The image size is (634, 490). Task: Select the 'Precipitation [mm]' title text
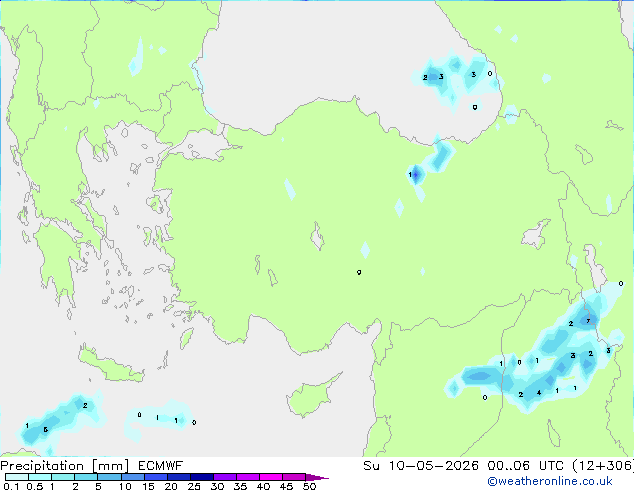(x=65, y=466)
